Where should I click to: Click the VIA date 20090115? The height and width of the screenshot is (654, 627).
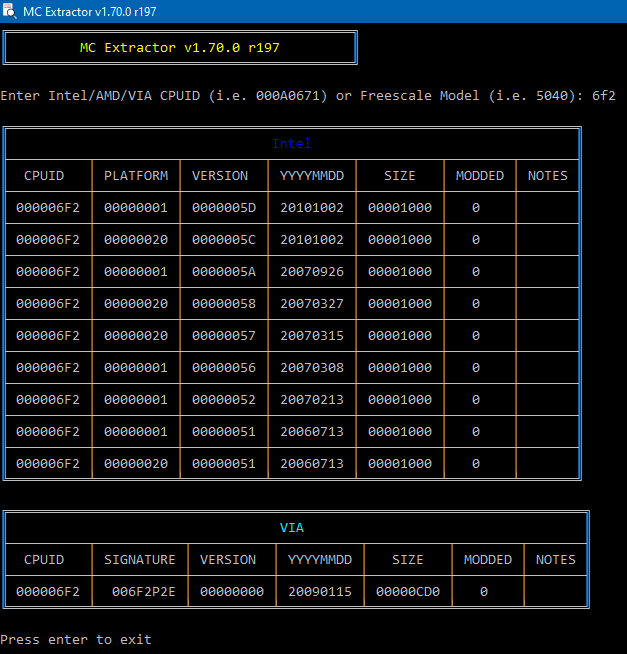click(x=320, y=591)
